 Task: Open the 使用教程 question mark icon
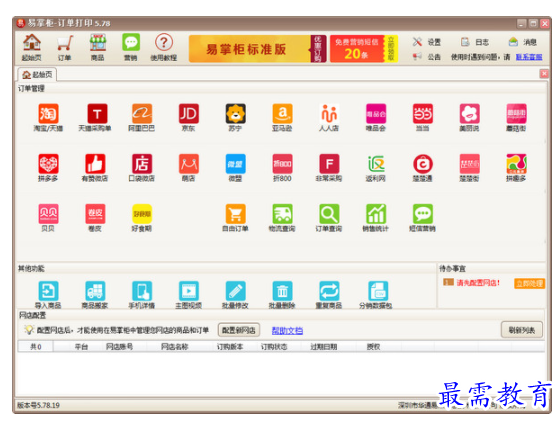point(164,47)
